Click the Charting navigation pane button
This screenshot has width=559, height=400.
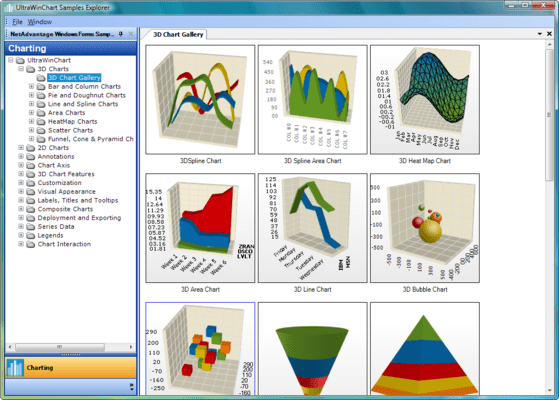[x=71, y=368]
